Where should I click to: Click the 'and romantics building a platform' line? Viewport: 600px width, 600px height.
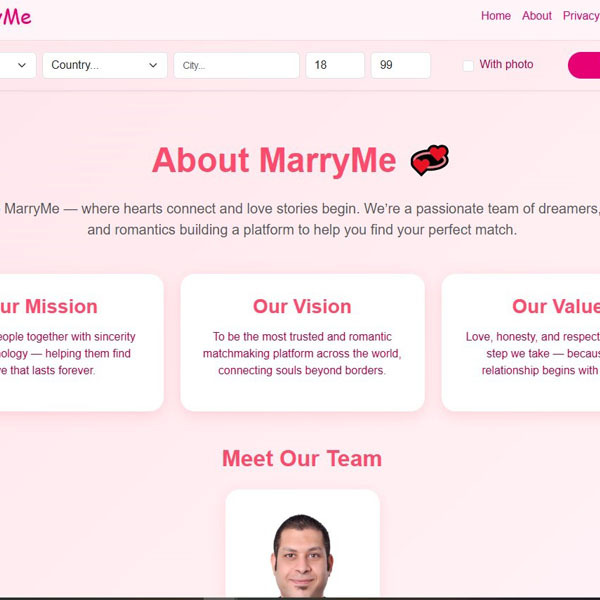pyautogui.click(x=302, y=230)
